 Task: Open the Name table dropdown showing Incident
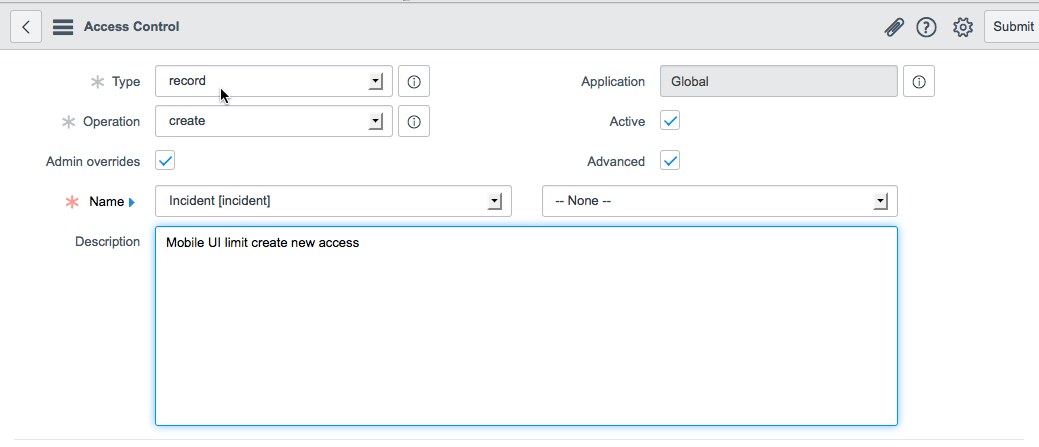click(333, 201)
